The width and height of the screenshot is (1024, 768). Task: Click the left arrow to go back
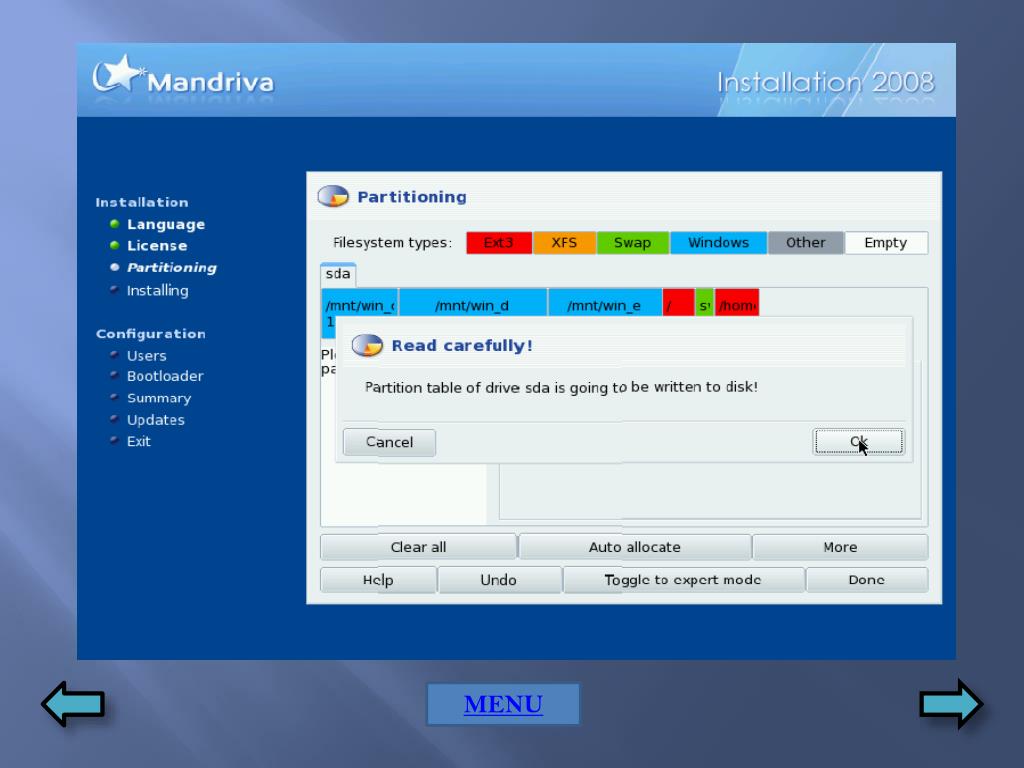pos(73,704)
